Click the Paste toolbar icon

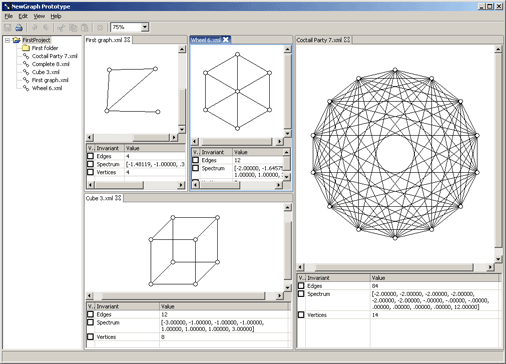click(x=85, y=28)
